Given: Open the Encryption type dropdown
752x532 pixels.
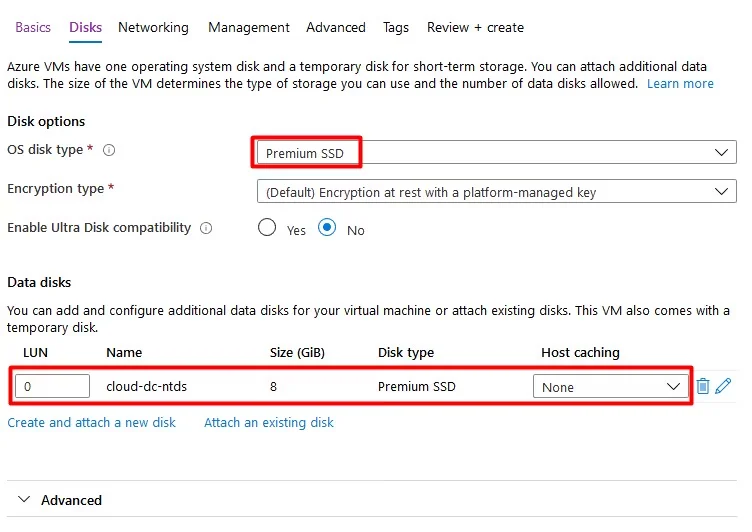Looking at the screenshot, I should pyautogui.click(x=496, y=192).
